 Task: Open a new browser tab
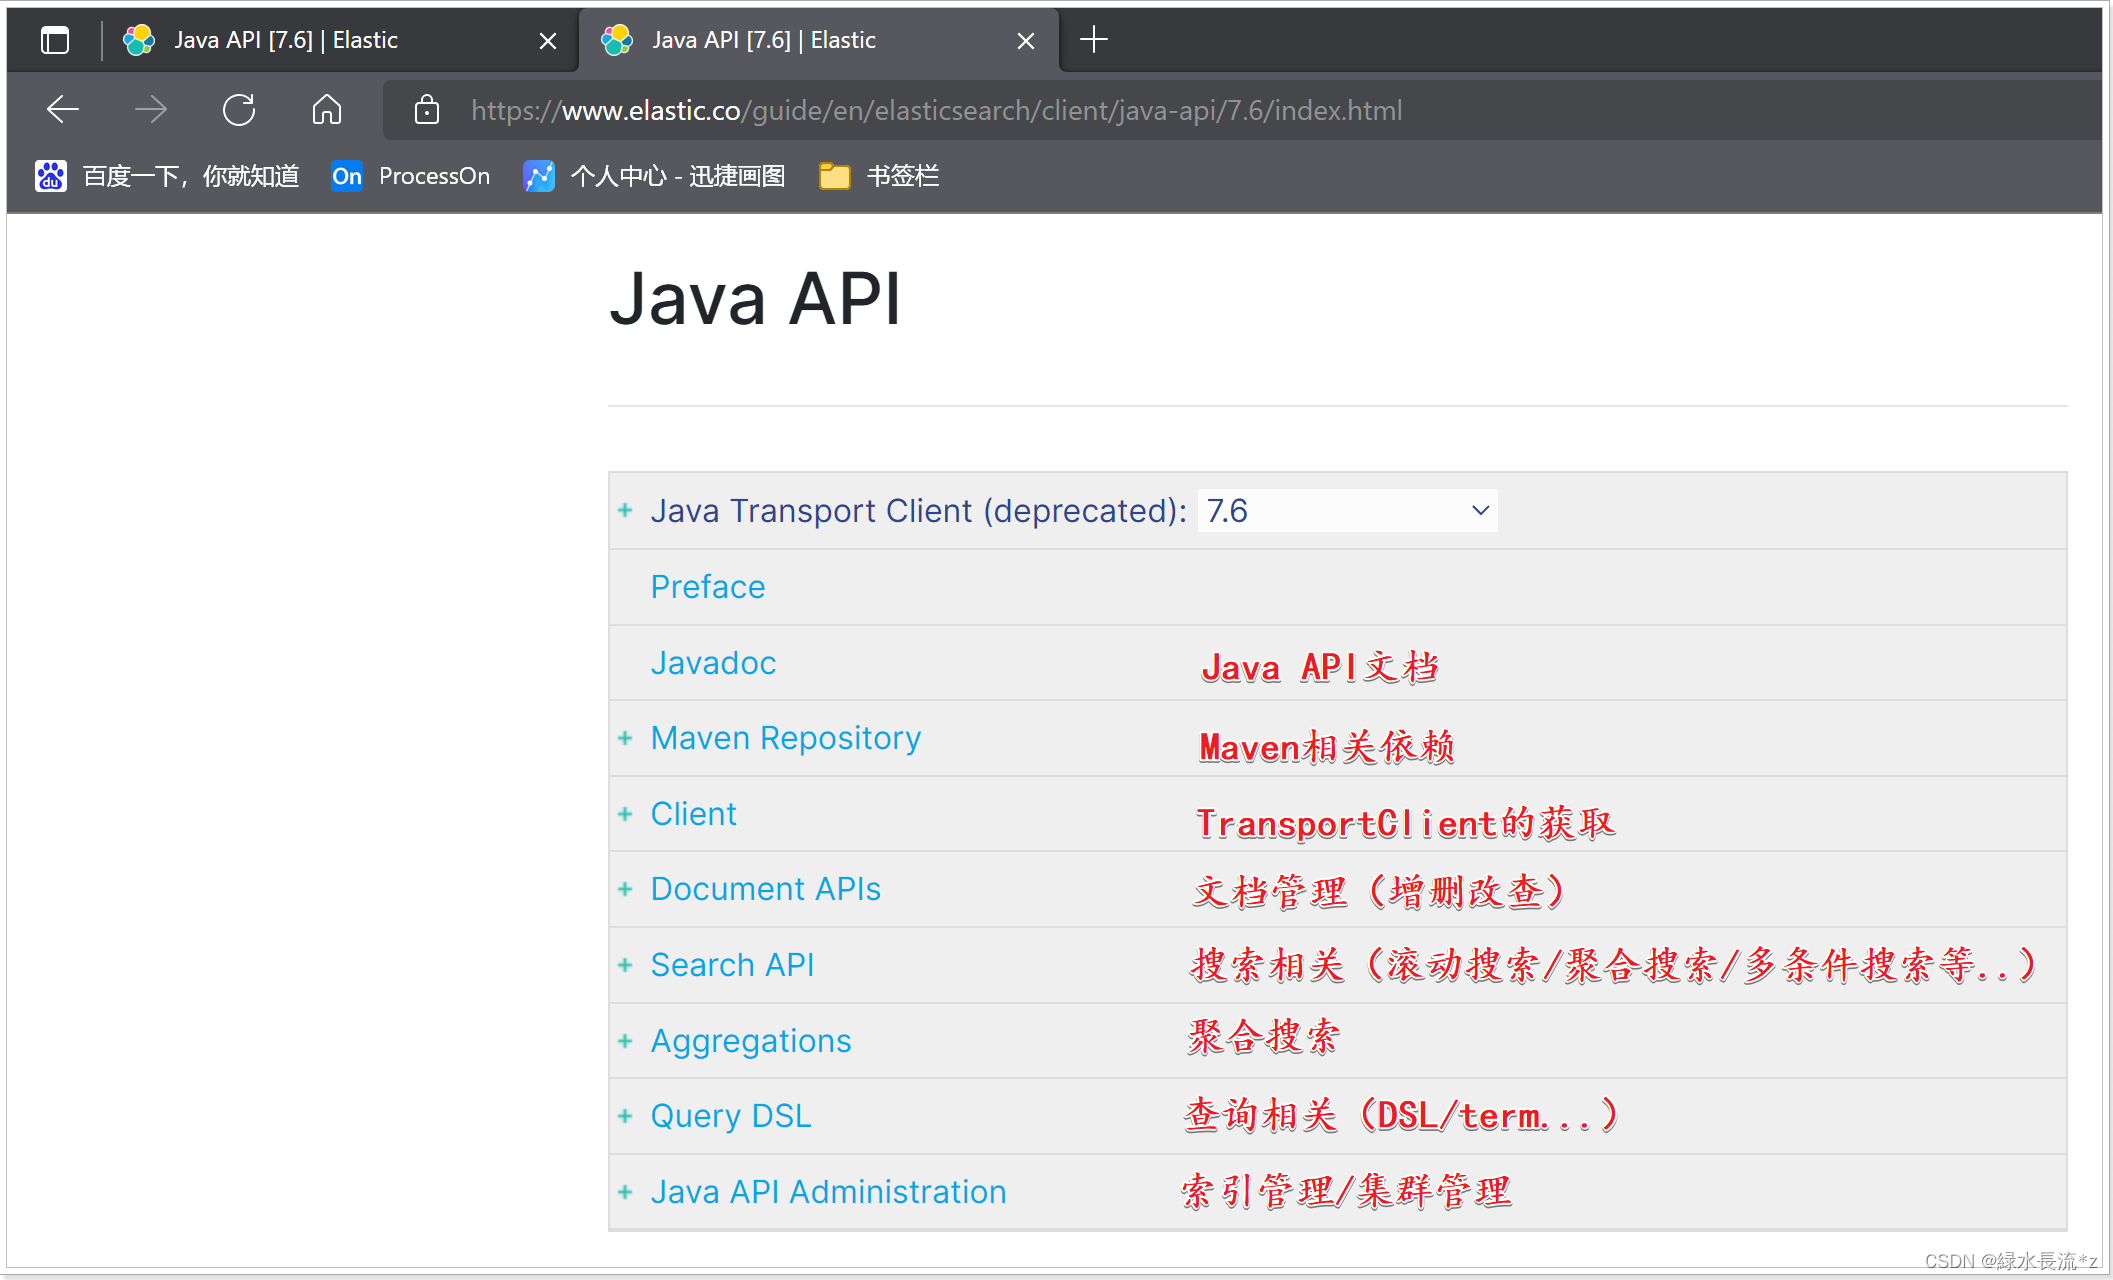click(x=1094, y=40)
